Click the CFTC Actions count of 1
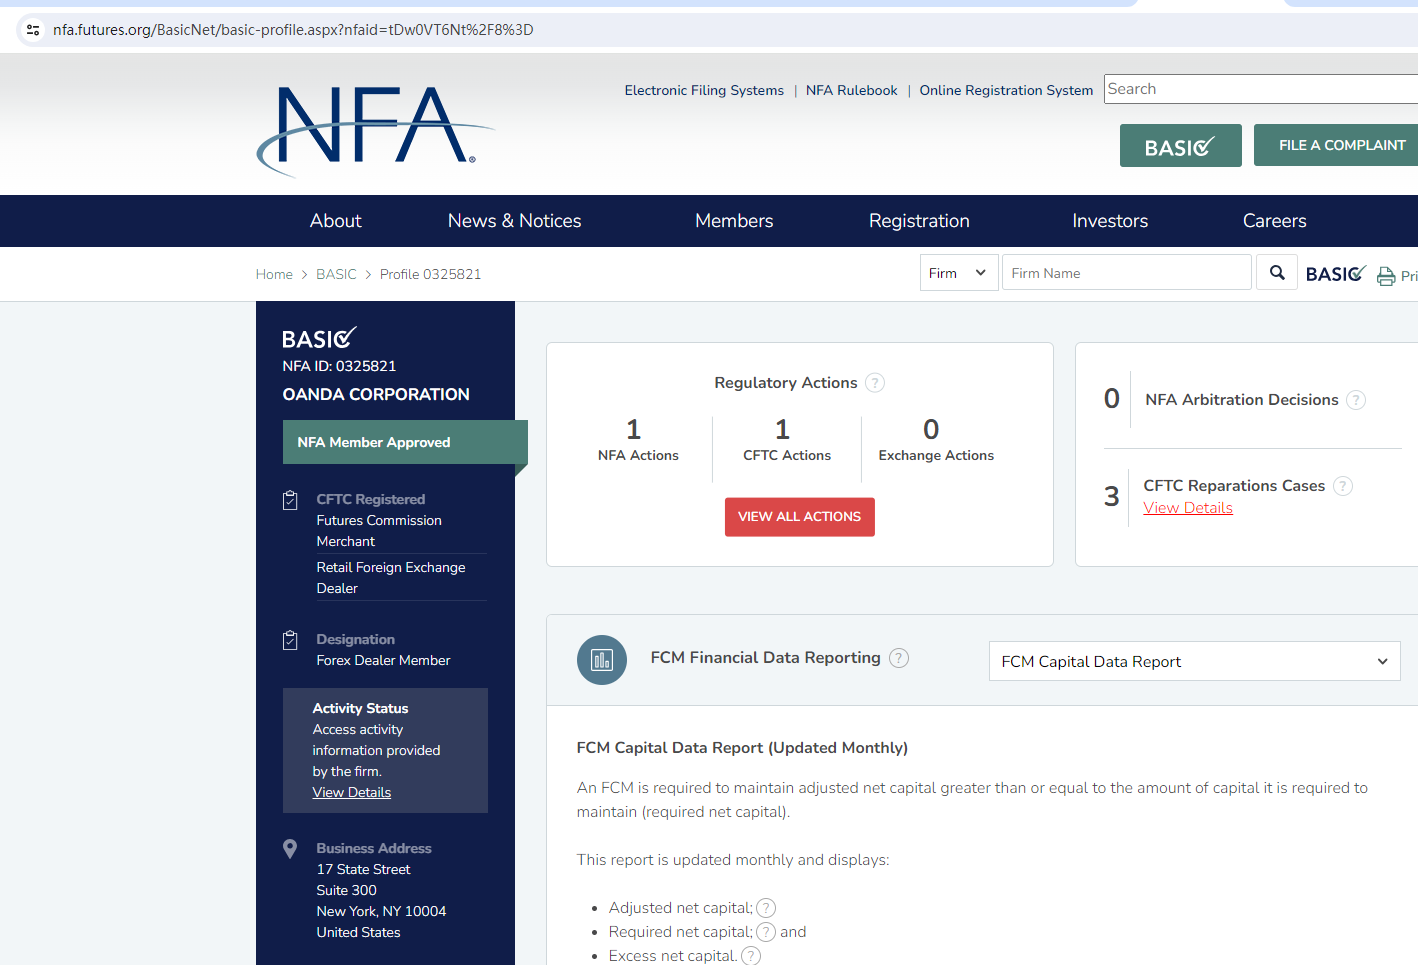The height and width of the screenshot is (965, 1418). [x=782, y=430]
